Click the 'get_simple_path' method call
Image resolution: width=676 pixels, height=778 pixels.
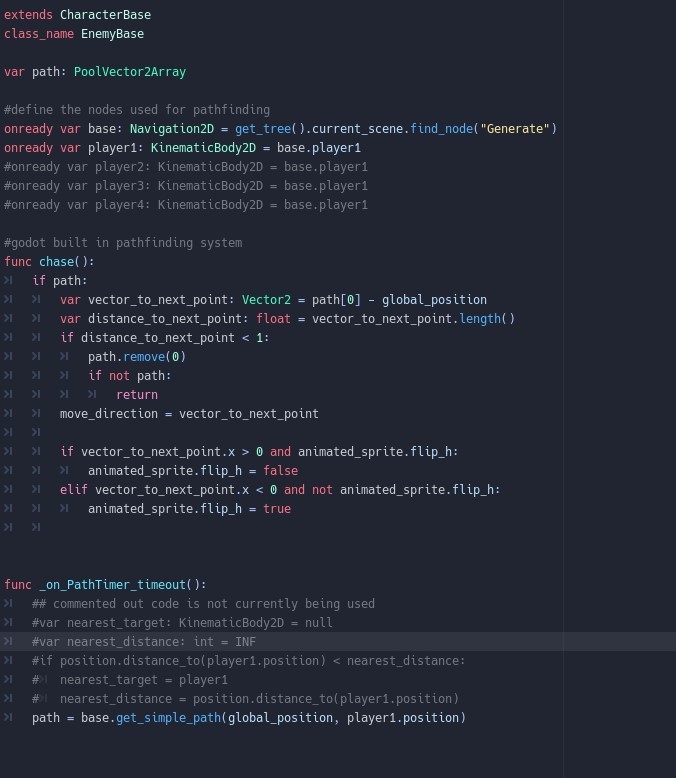[x=168, y=718]
